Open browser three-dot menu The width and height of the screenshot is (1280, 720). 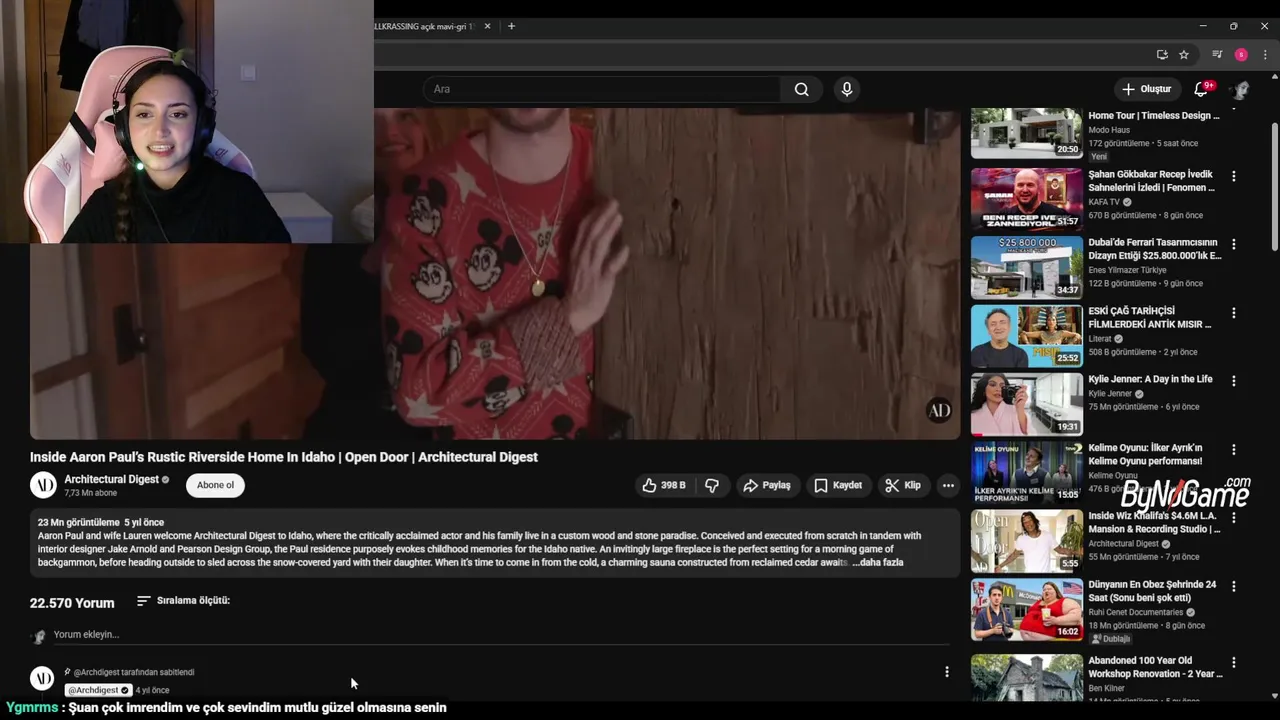click(1265, 54)
